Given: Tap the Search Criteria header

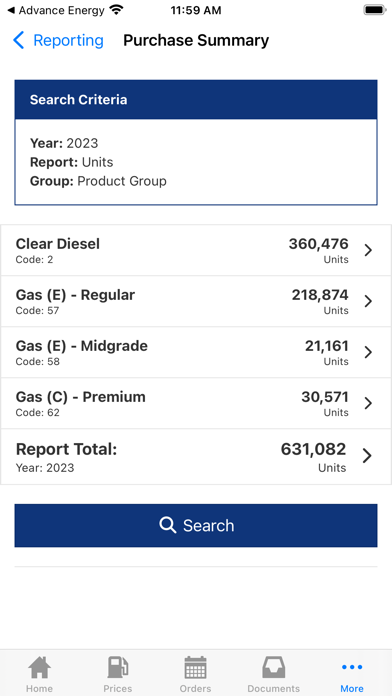Looking at the screenshot, I should 196,99.
